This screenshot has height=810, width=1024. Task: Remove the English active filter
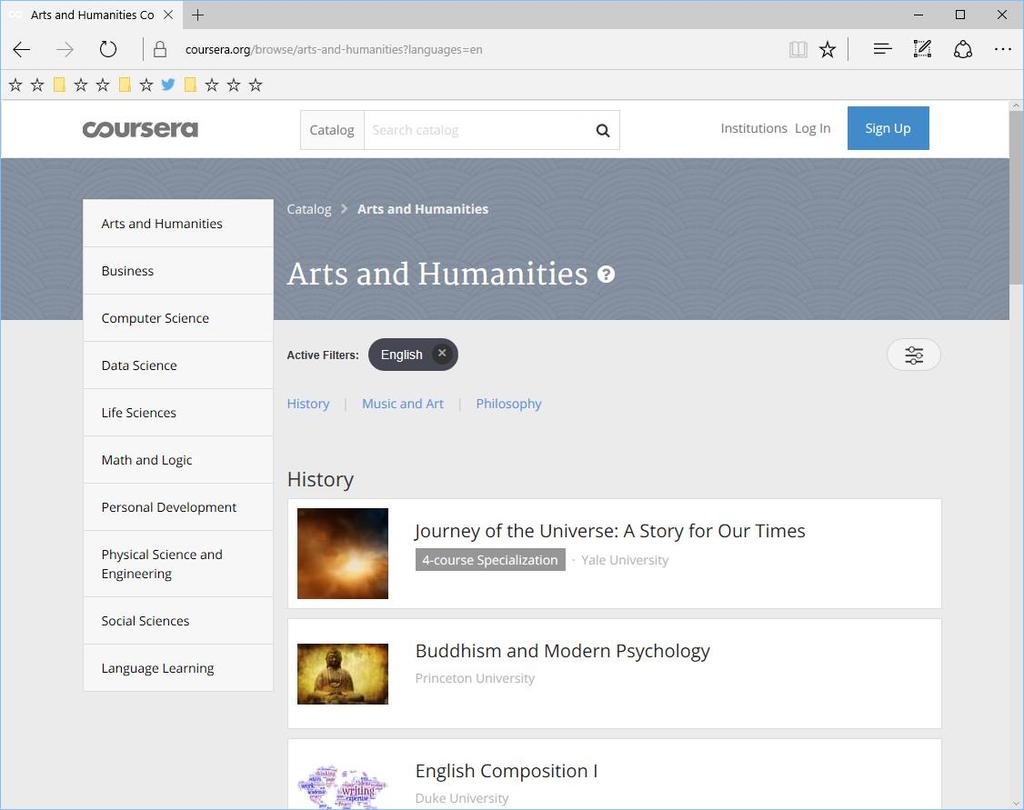(442, 353)
